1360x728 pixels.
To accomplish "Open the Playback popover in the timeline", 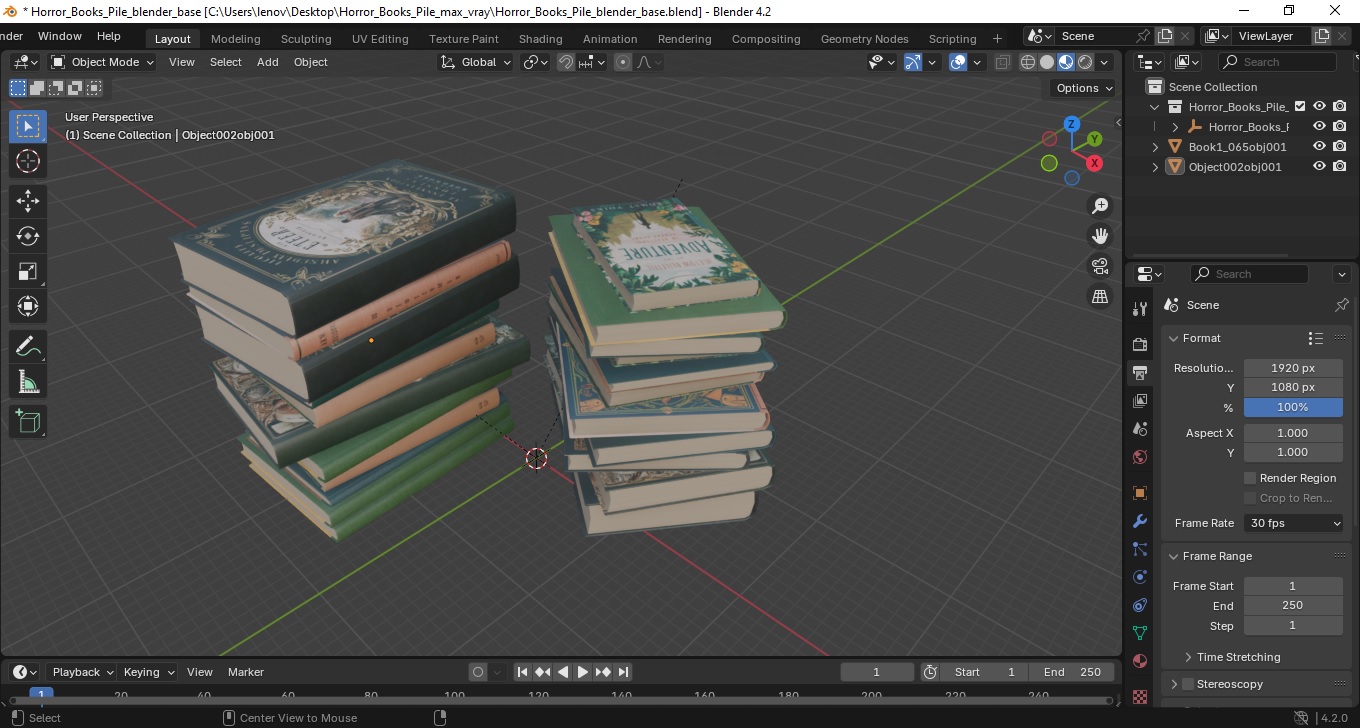I will (x=82, y=672).
